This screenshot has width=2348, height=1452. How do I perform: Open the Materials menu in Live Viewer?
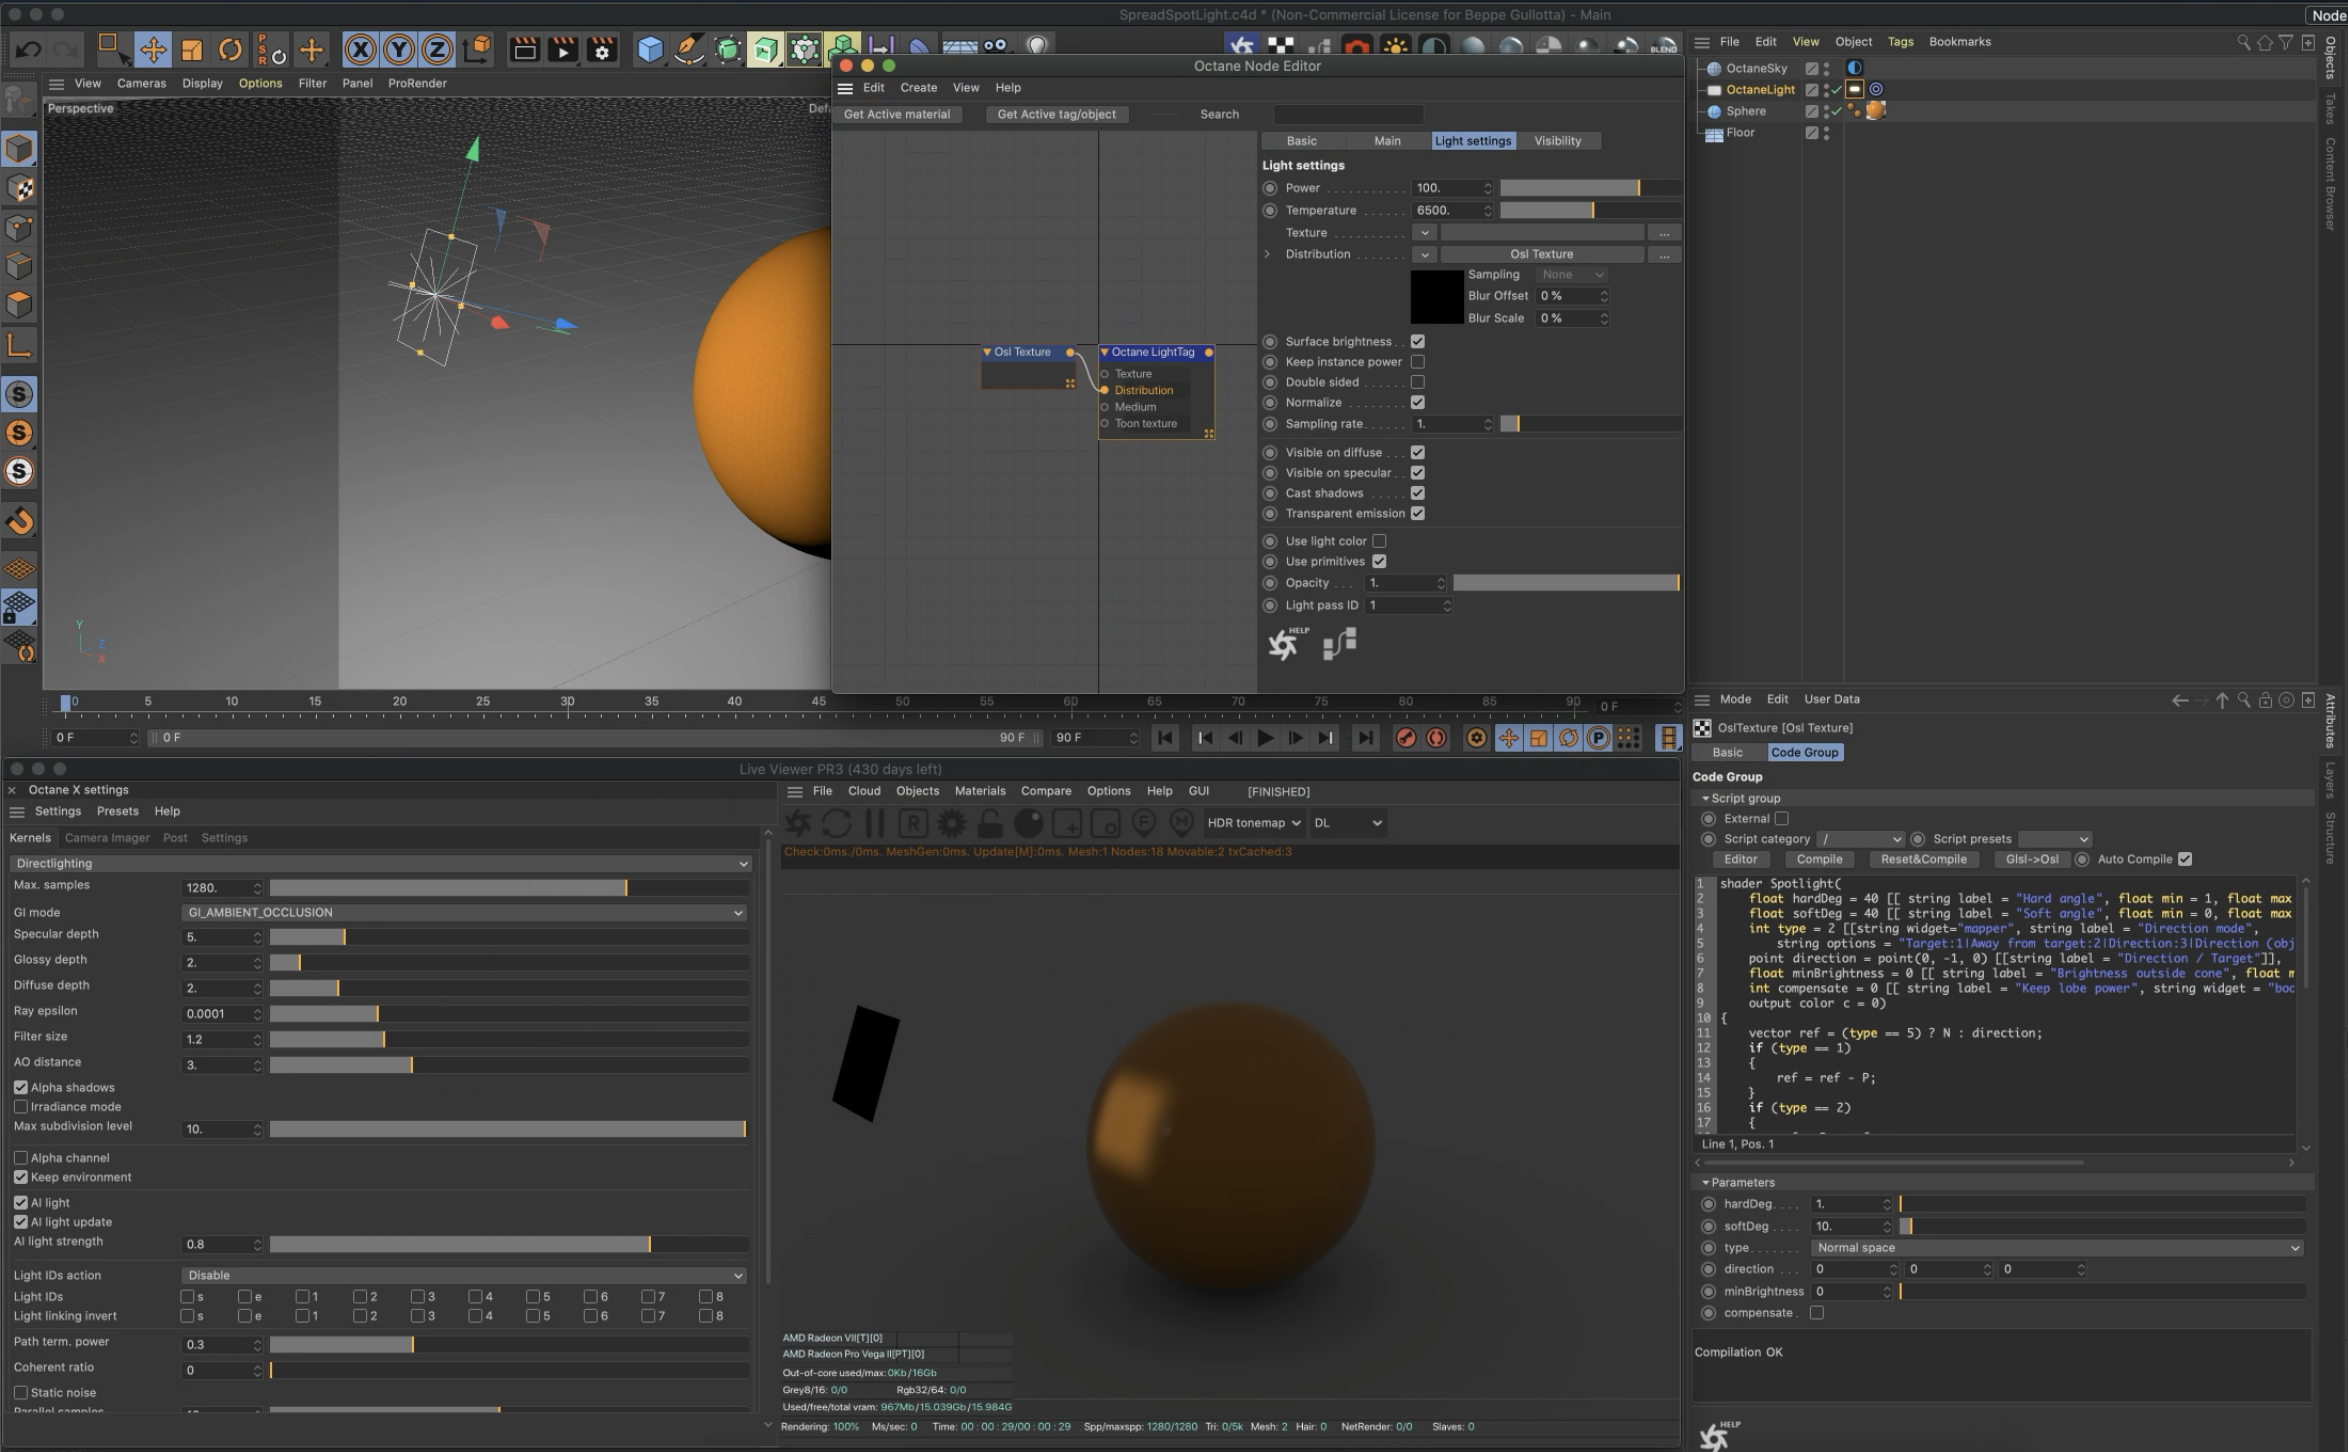pos(979,791)
